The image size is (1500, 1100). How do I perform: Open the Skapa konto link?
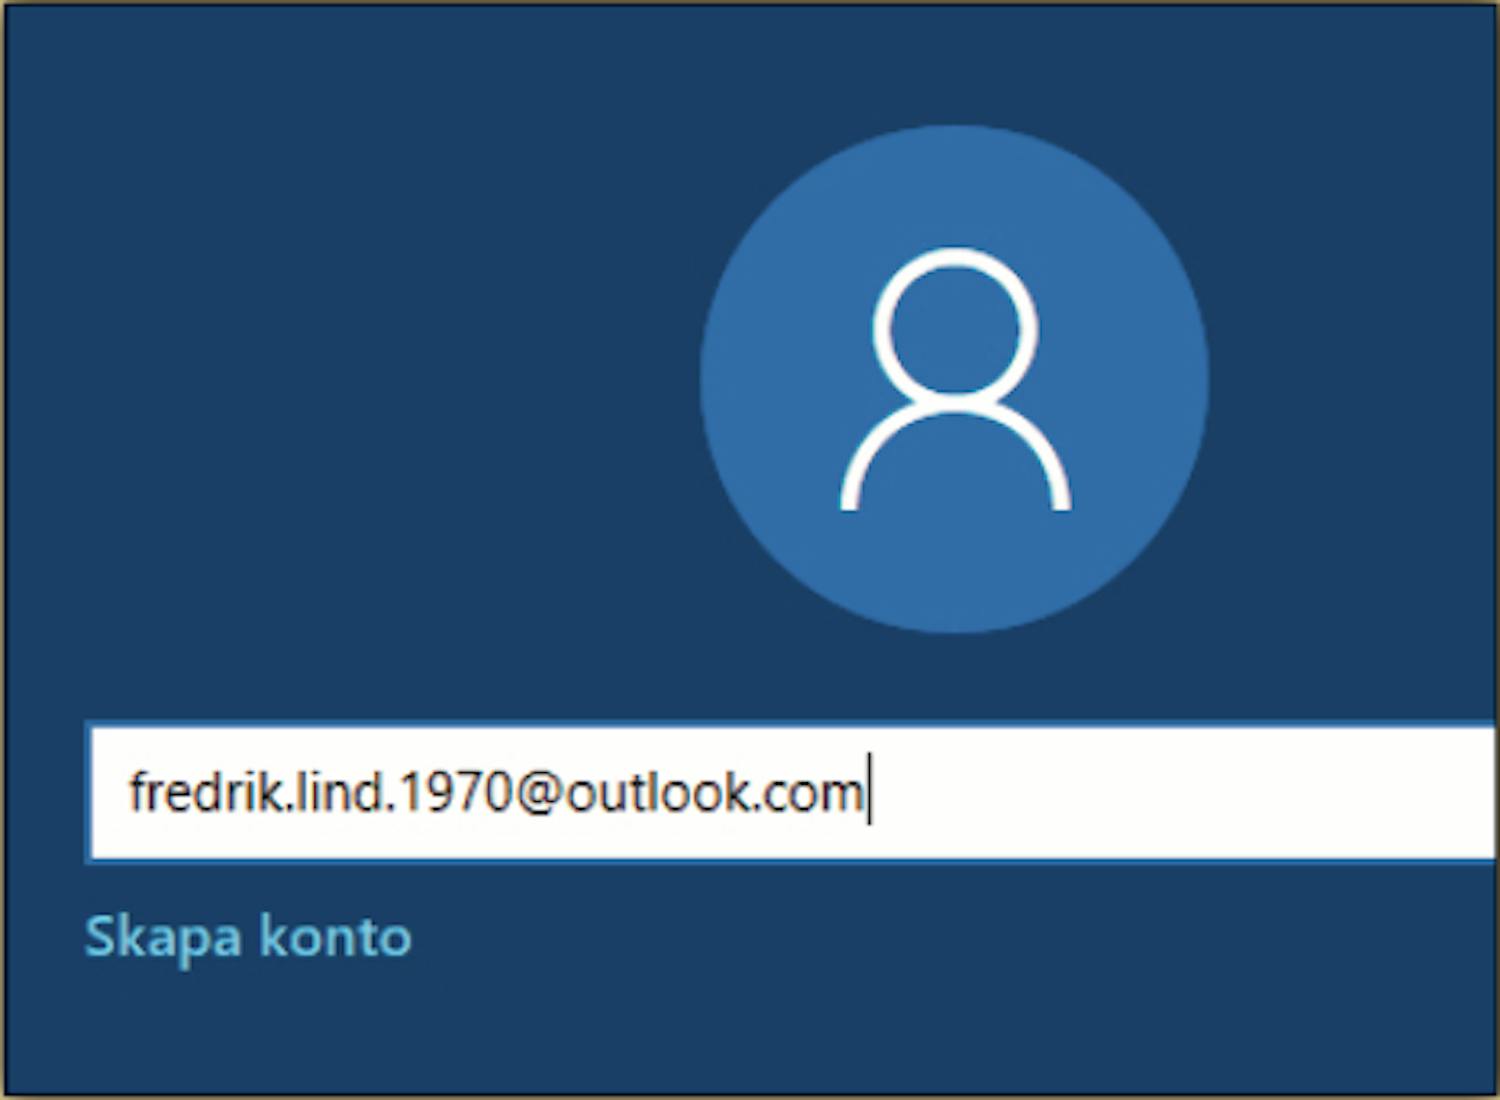click(248, 938)
